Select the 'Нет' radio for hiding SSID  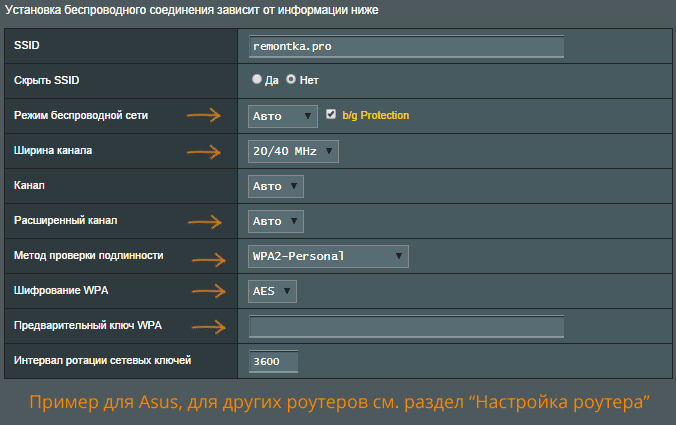coord(291,79)
